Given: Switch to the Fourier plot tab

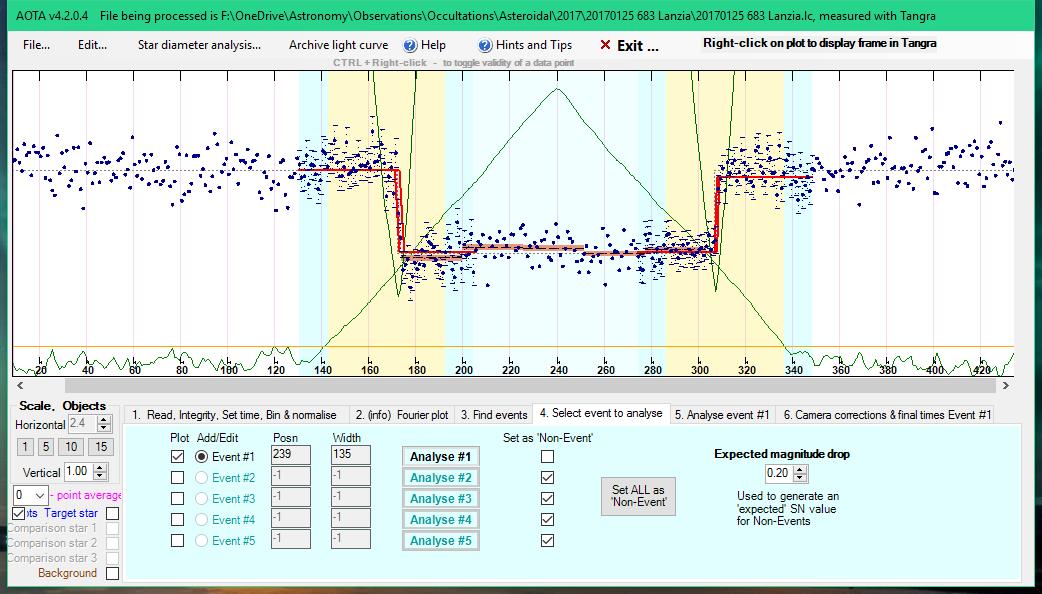Looking at the screenshot, I should click(x=401, y=415).
